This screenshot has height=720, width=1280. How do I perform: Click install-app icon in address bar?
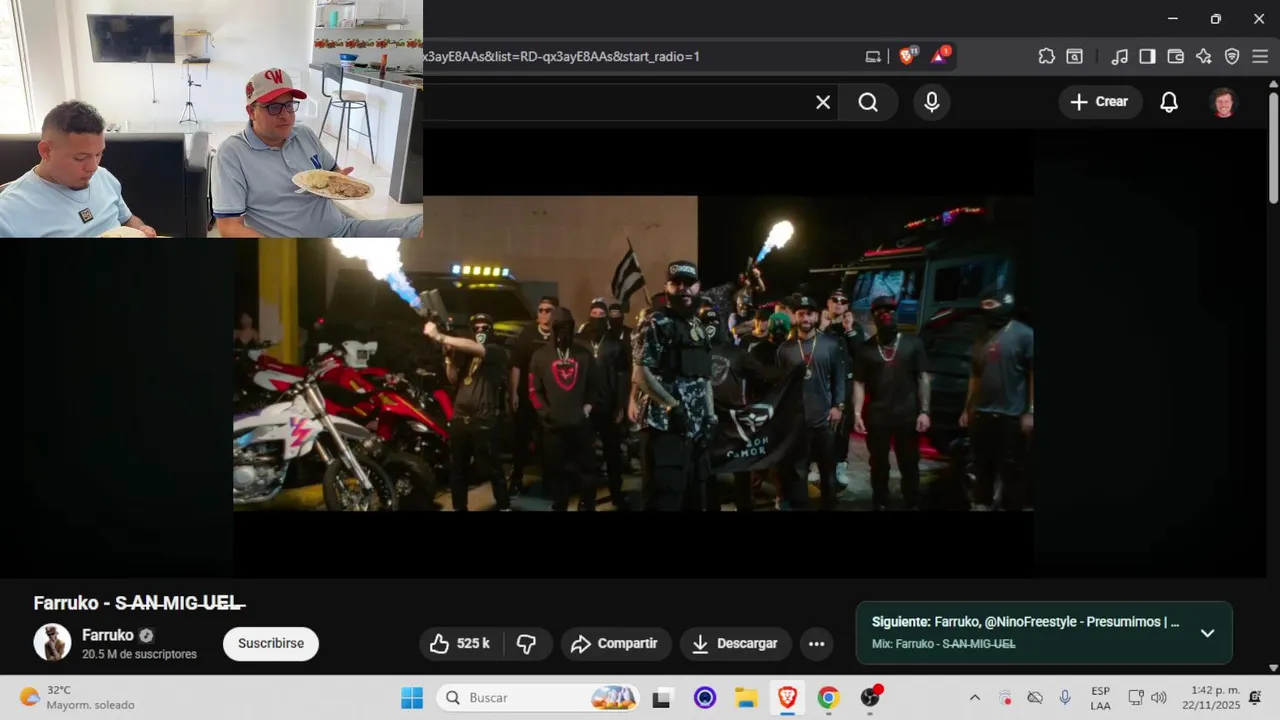(873, 57)
